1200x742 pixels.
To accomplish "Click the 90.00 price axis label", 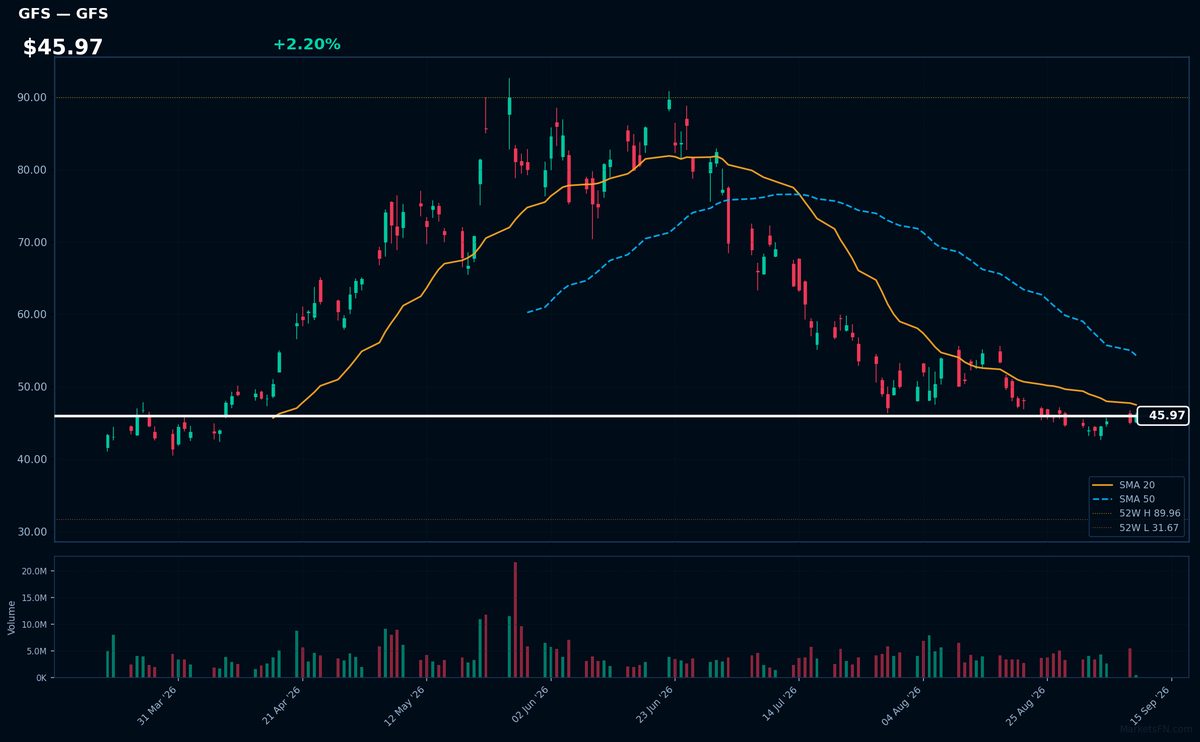I will pyautogui.click(x=33, y=98).
